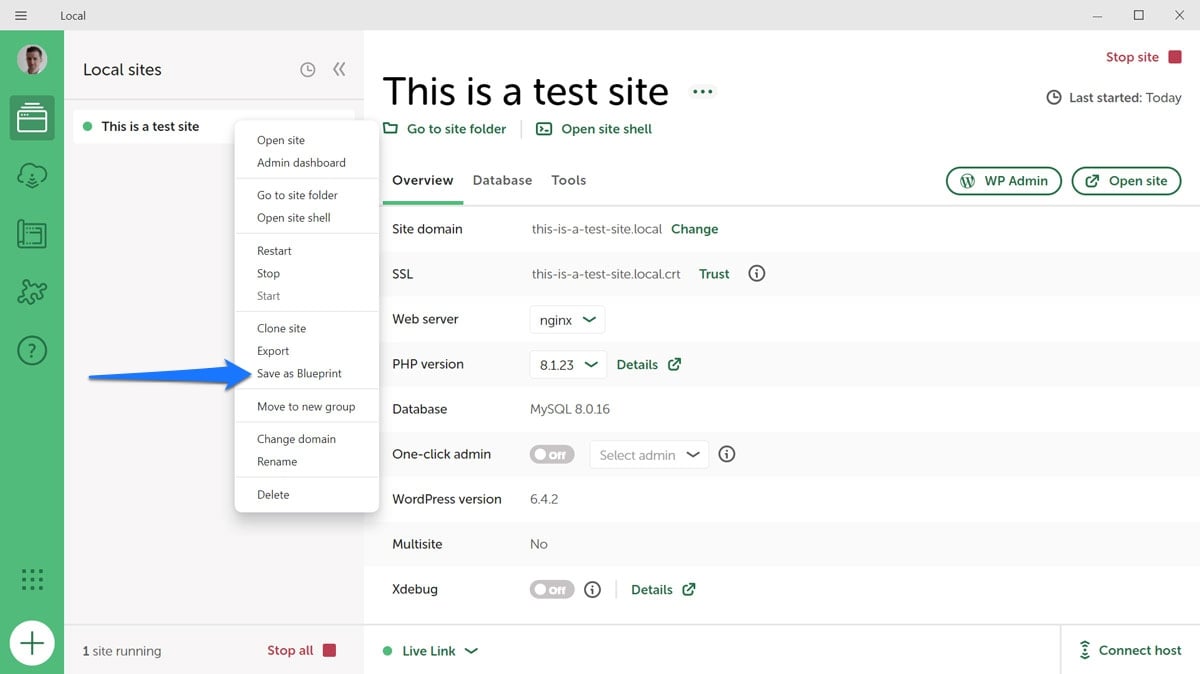
Task: Open the Cloud Backups sidebar icon
Action: point(32,177)
